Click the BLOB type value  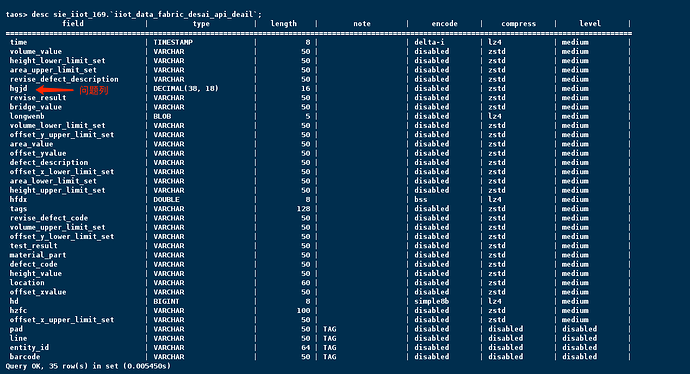[162, 116]
